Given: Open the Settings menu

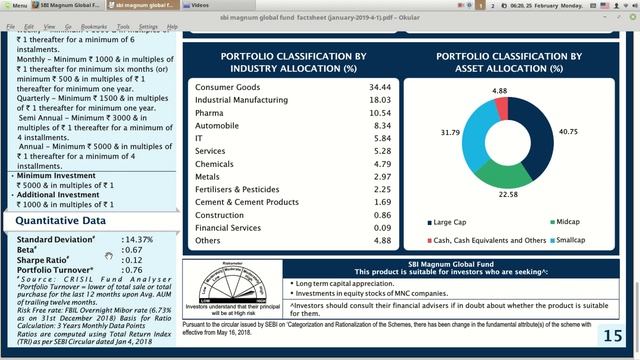Looking at the screenshot, I should pyautogui.click(x=148, y=27).
